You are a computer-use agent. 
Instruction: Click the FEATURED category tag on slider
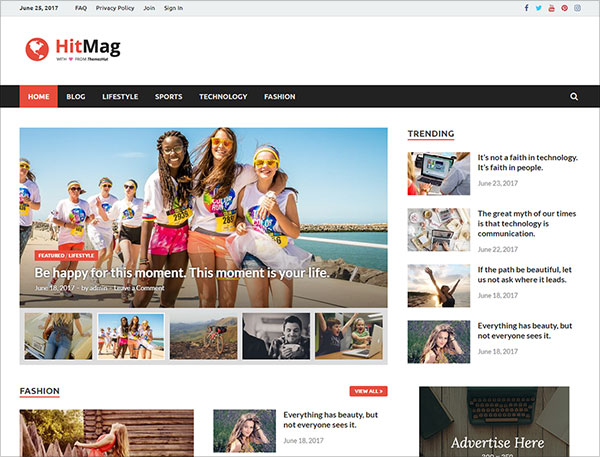(51, 255)
